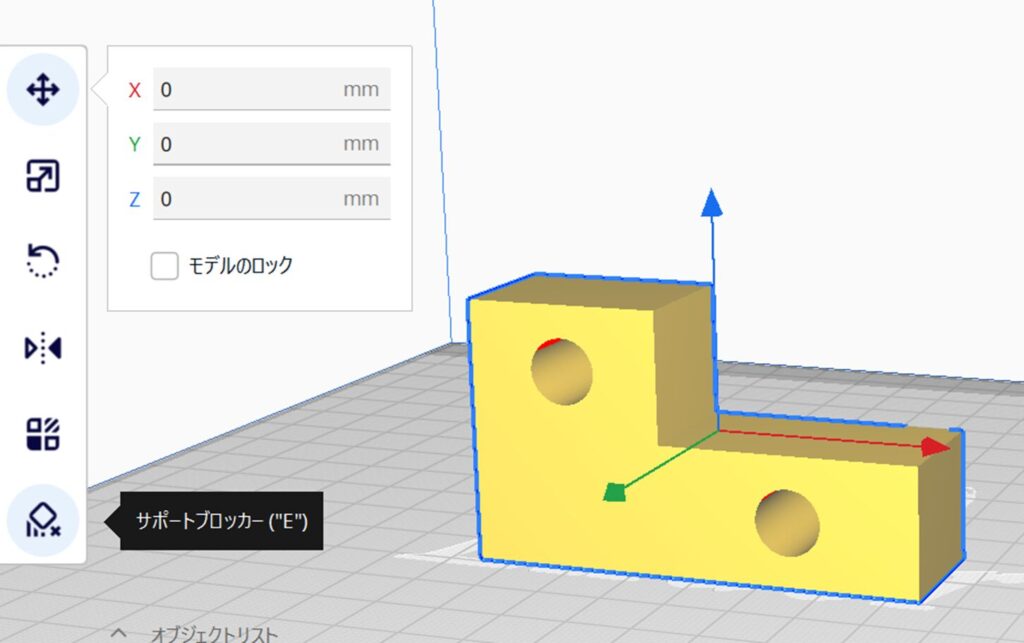Select the Scale tool icon

pyautogui.click(x=43, y=176)
